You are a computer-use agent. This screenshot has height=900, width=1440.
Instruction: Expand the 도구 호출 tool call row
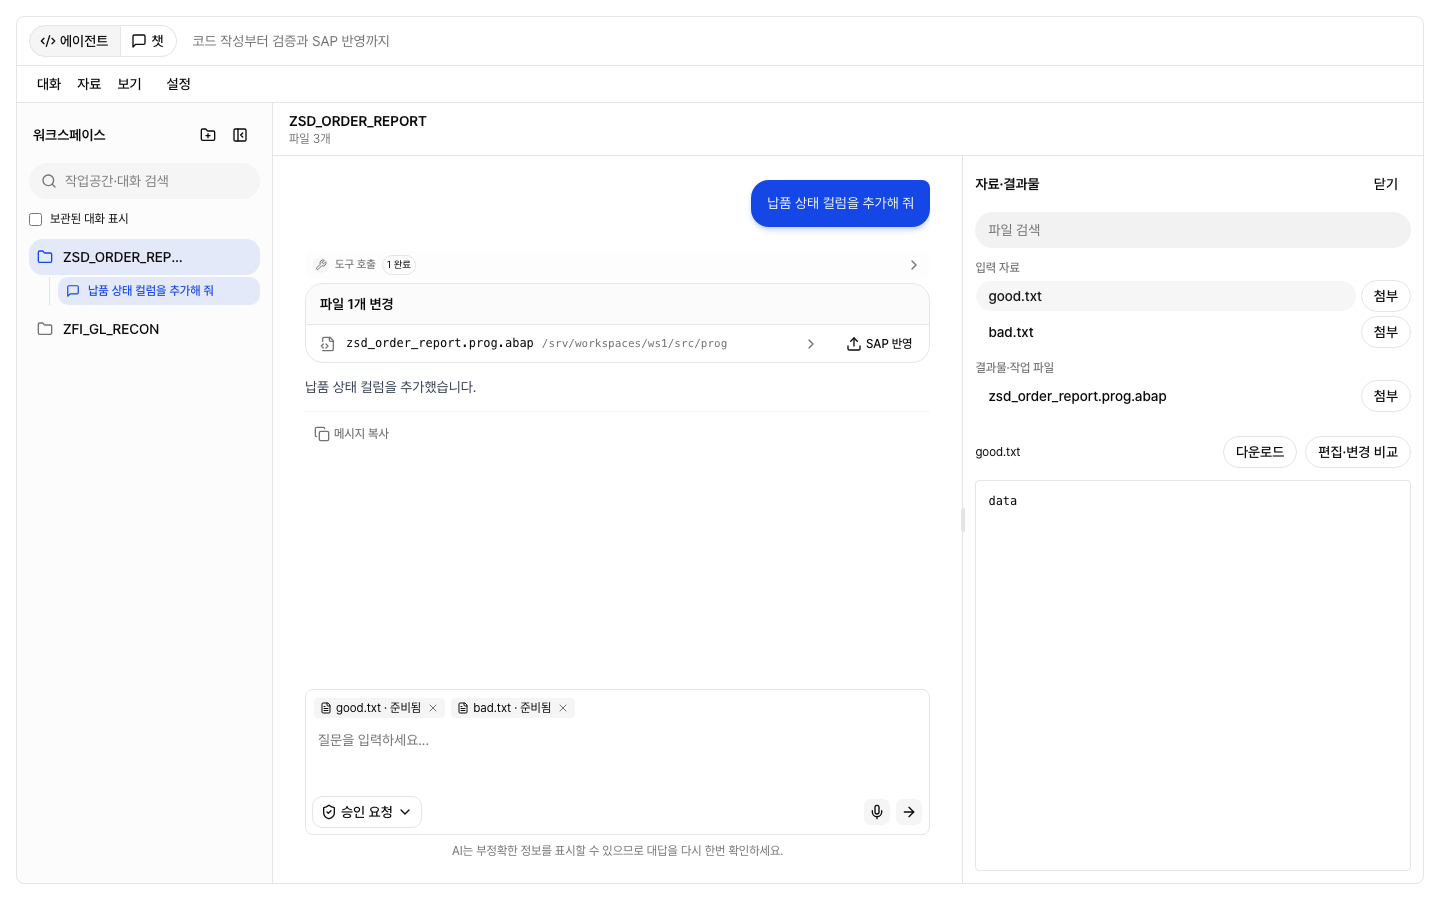[617, 265]
